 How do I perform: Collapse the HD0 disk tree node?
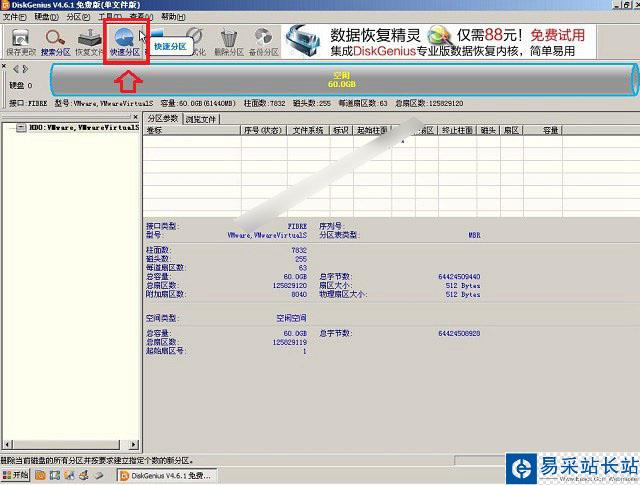[x=21, y=128]
